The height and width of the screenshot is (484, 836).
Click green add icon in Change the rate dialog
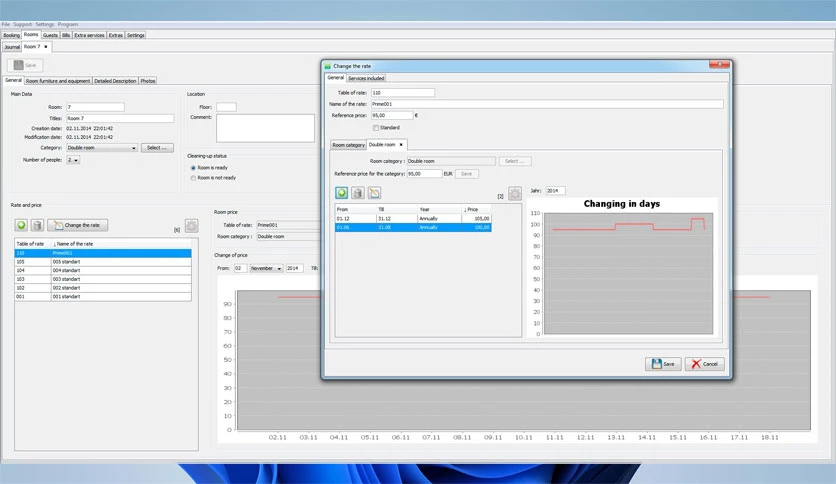coord(342,193)
